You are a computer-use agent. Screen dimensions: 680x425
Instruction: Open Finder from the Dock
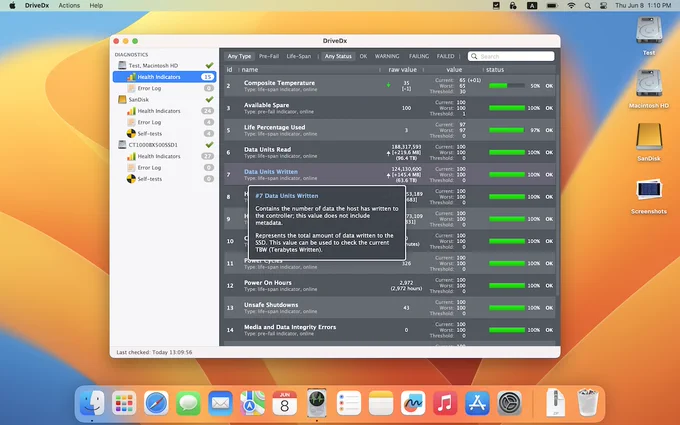[92, 403]
